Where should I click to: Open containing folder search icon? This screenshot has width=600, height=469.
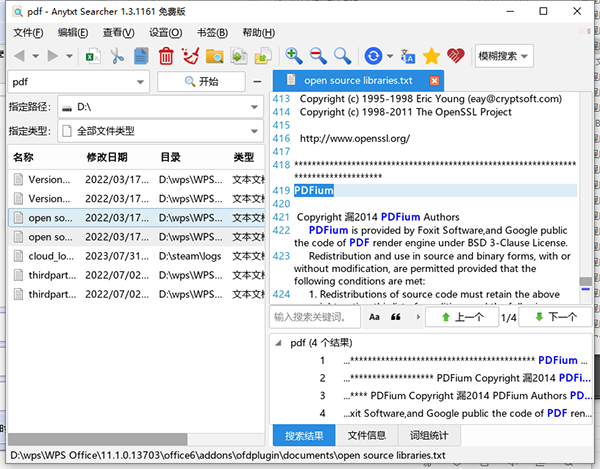tap(214, 56)
